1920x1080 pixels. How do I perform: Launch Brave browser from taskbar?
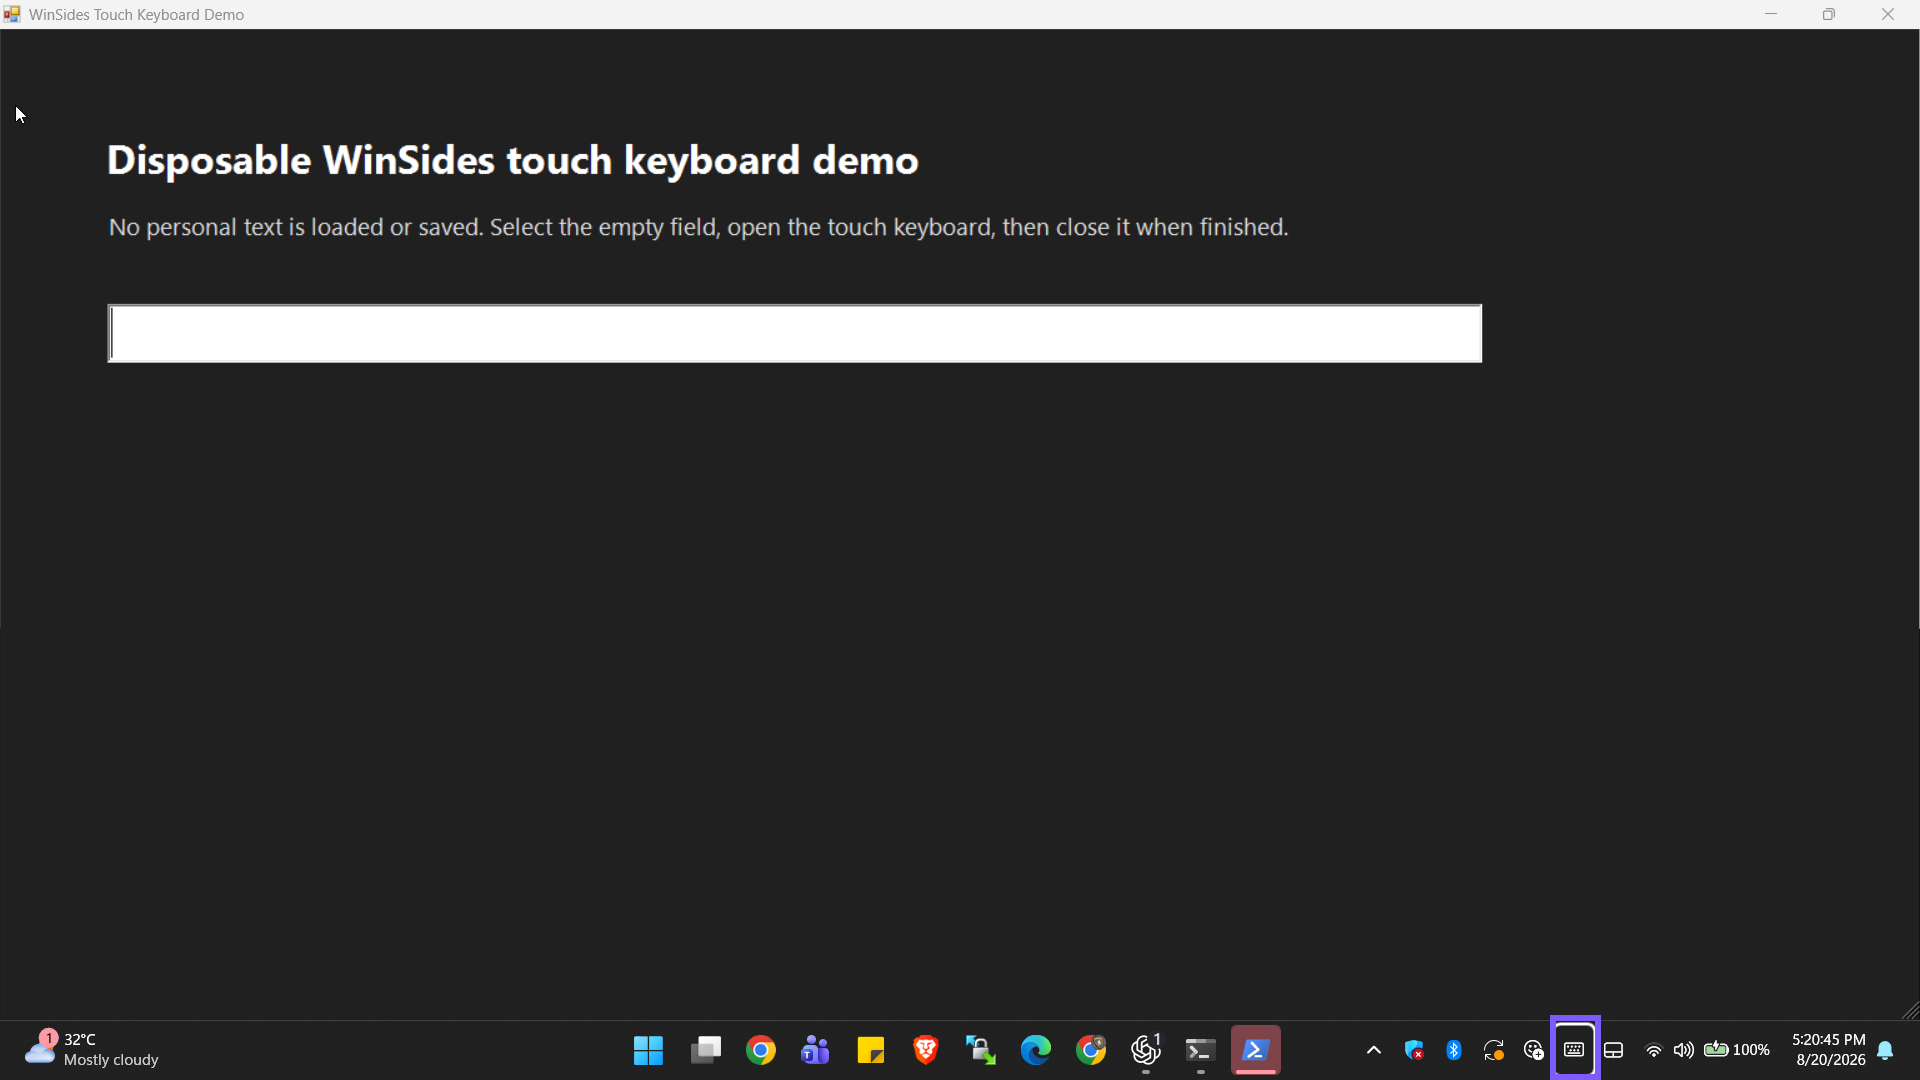926,1050
